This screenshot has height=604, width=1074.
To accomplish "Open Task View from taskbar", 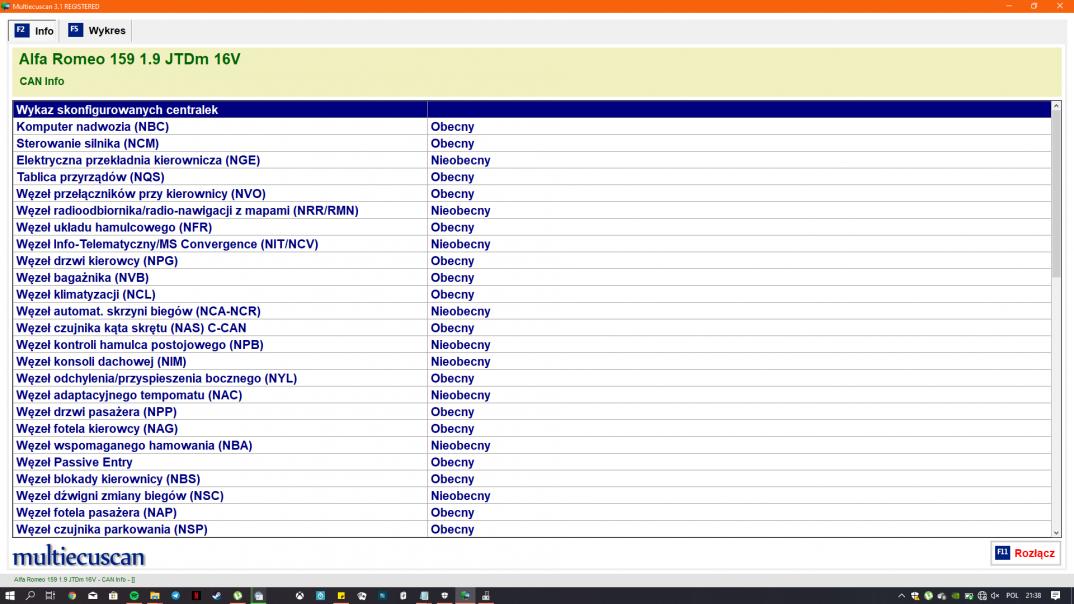I will (x=50, y=596).
